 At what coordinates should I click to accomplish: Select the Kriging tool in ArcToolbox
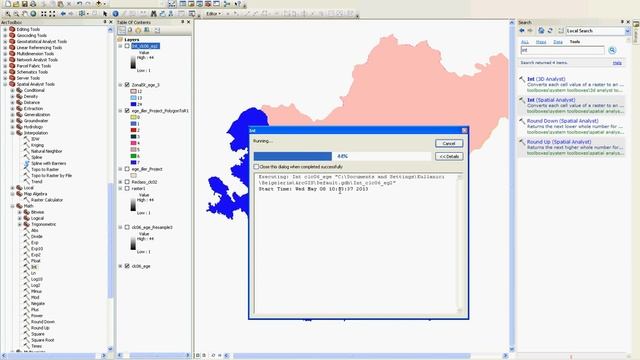37,145
